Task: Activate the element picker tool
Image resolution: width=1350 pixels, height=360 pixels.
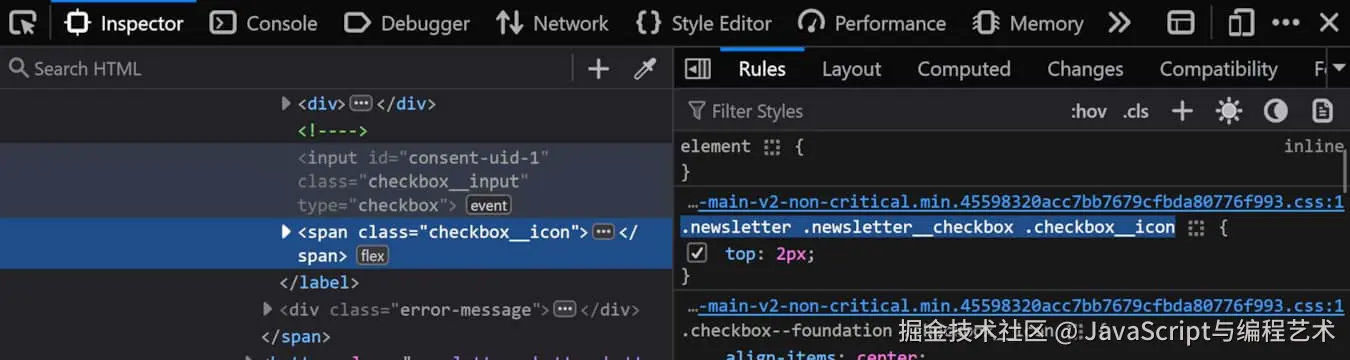Action: pos(22,22)
